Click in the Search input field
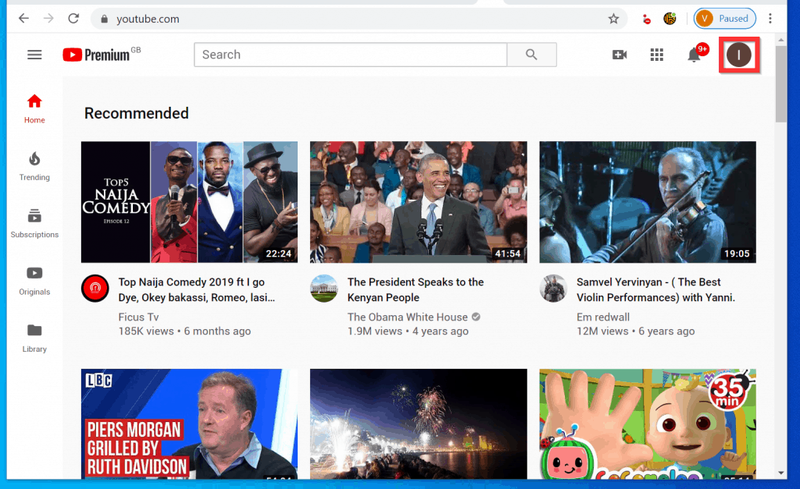 tap(351, 55)
